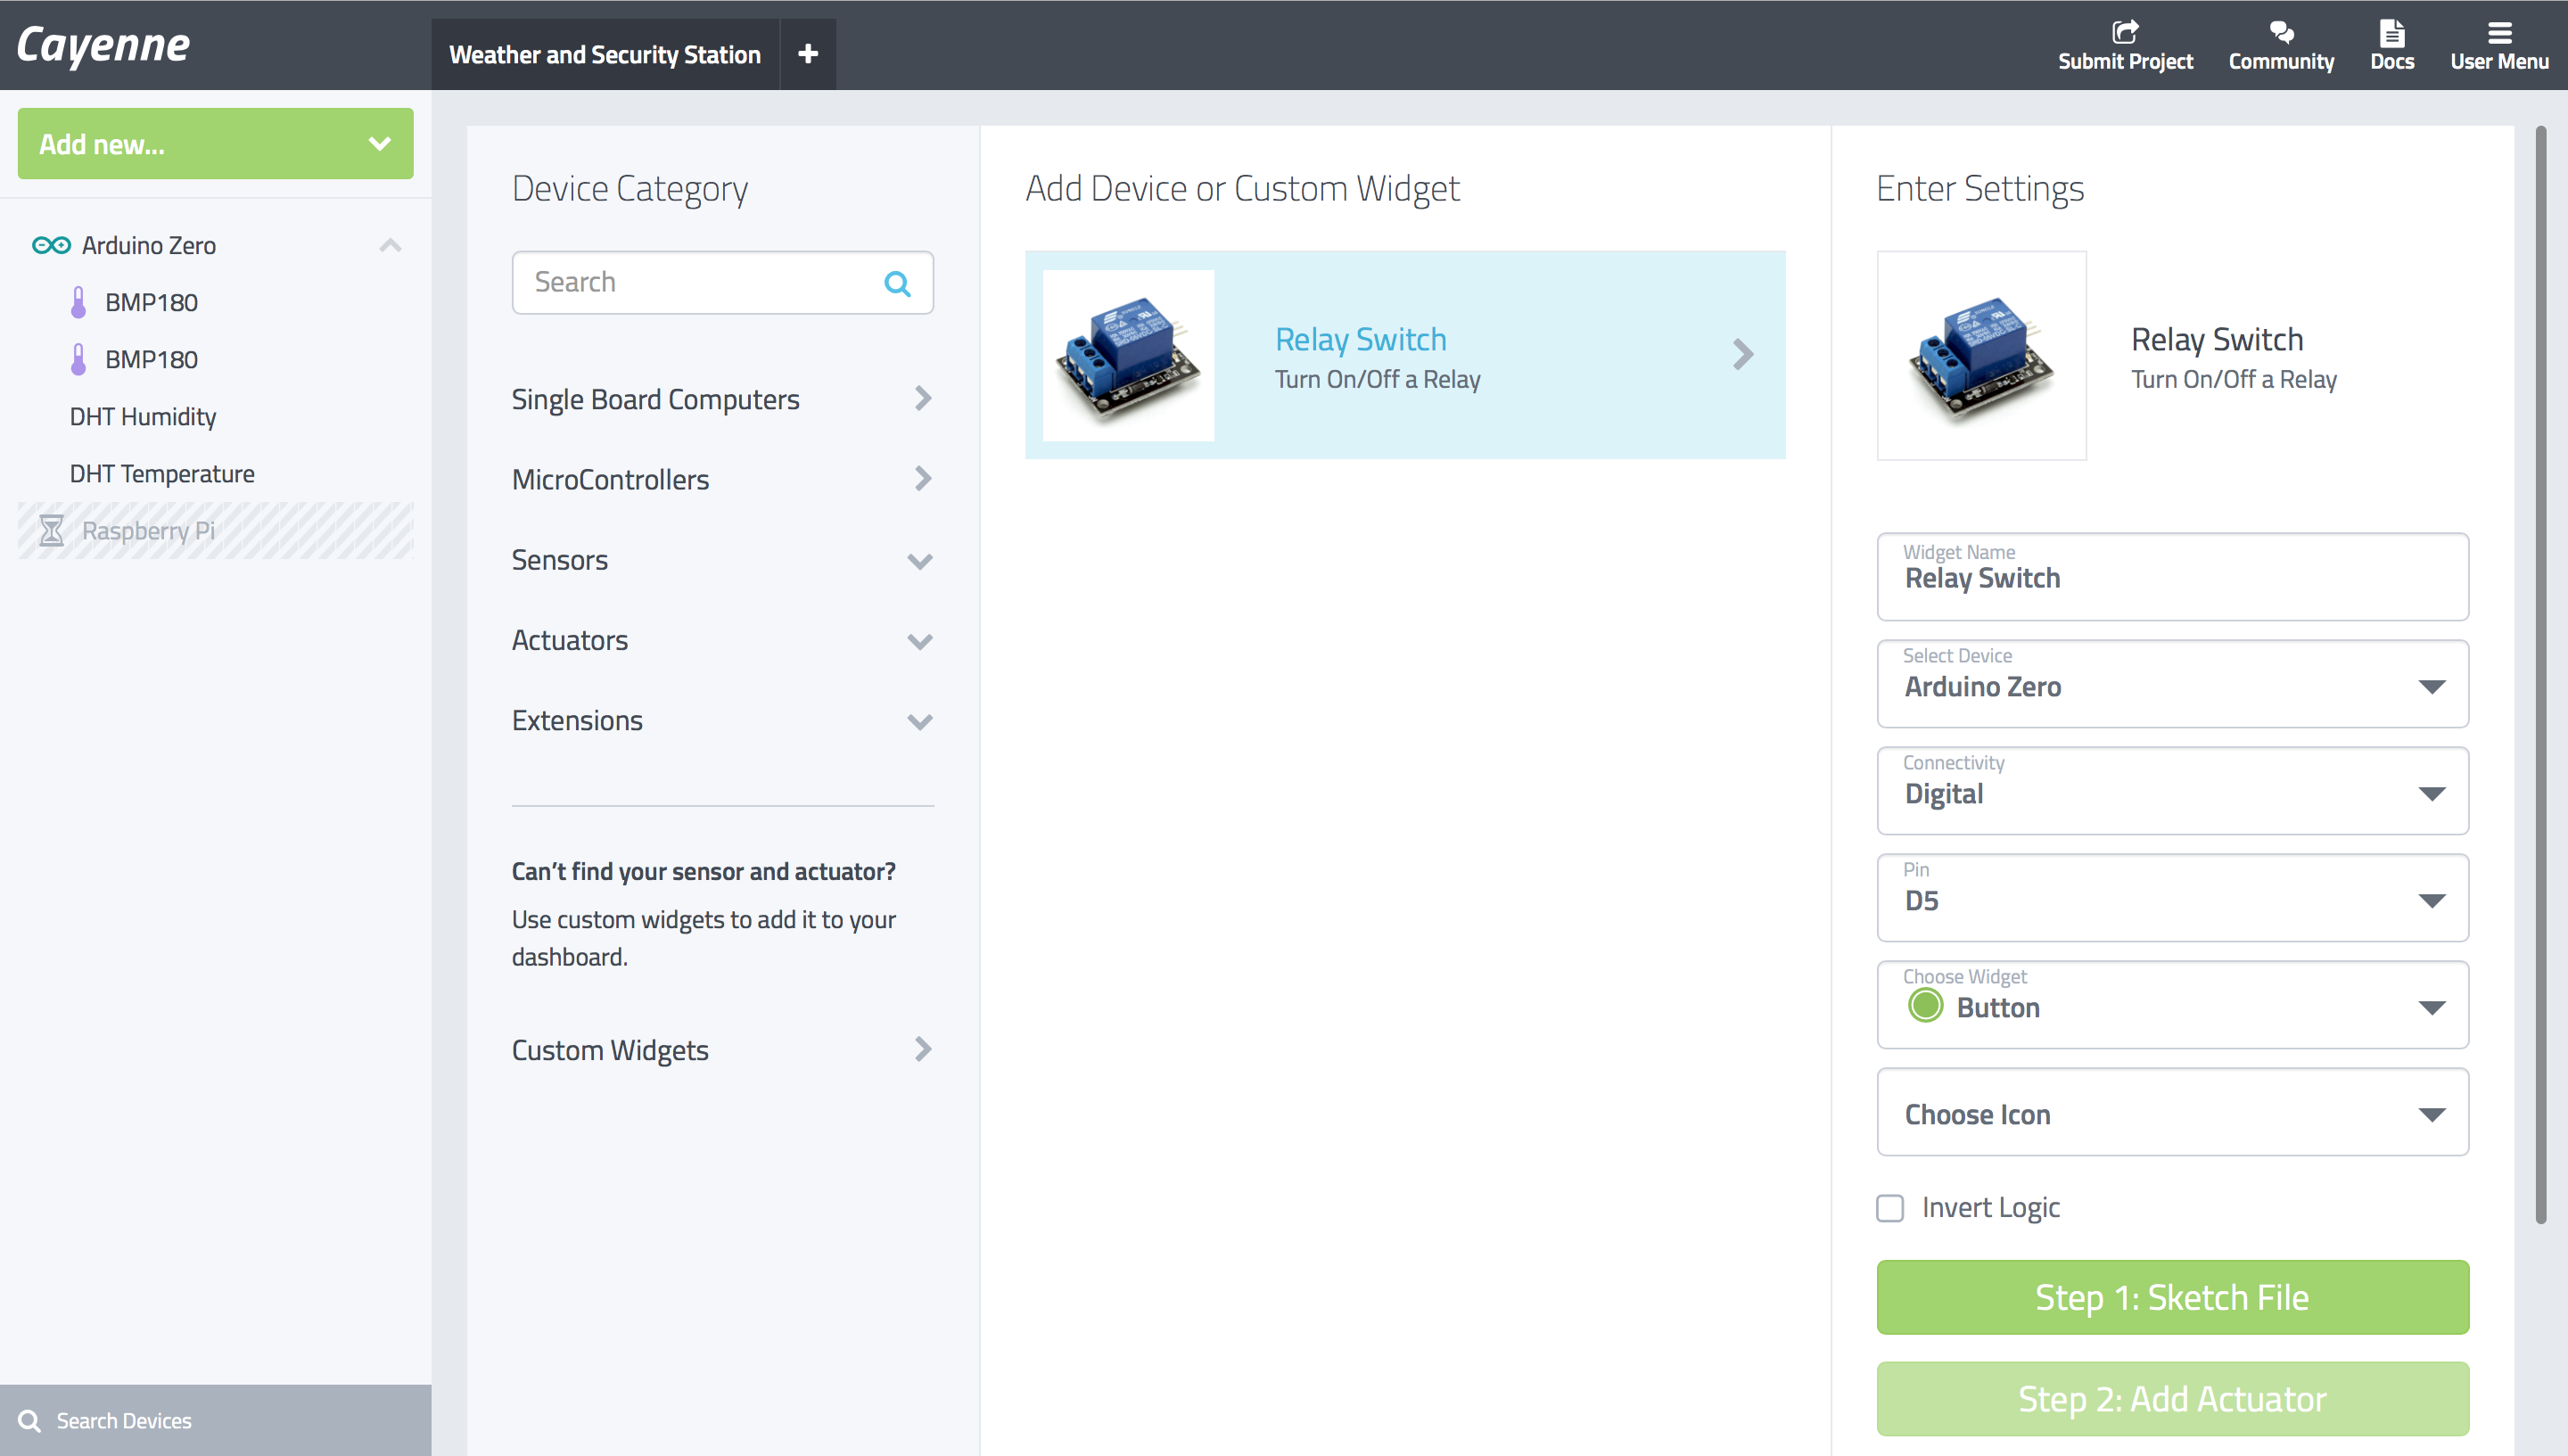This screenshot has width=2568, height=1456.
Task: Click the first BMP180 thermometer icon
Action: (79, 302)
